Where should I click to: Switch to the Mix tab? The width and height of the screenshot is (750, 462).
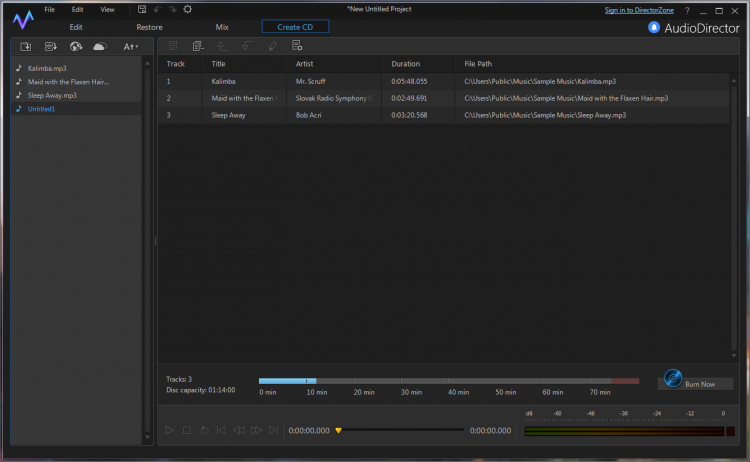[x=222, y=27]
